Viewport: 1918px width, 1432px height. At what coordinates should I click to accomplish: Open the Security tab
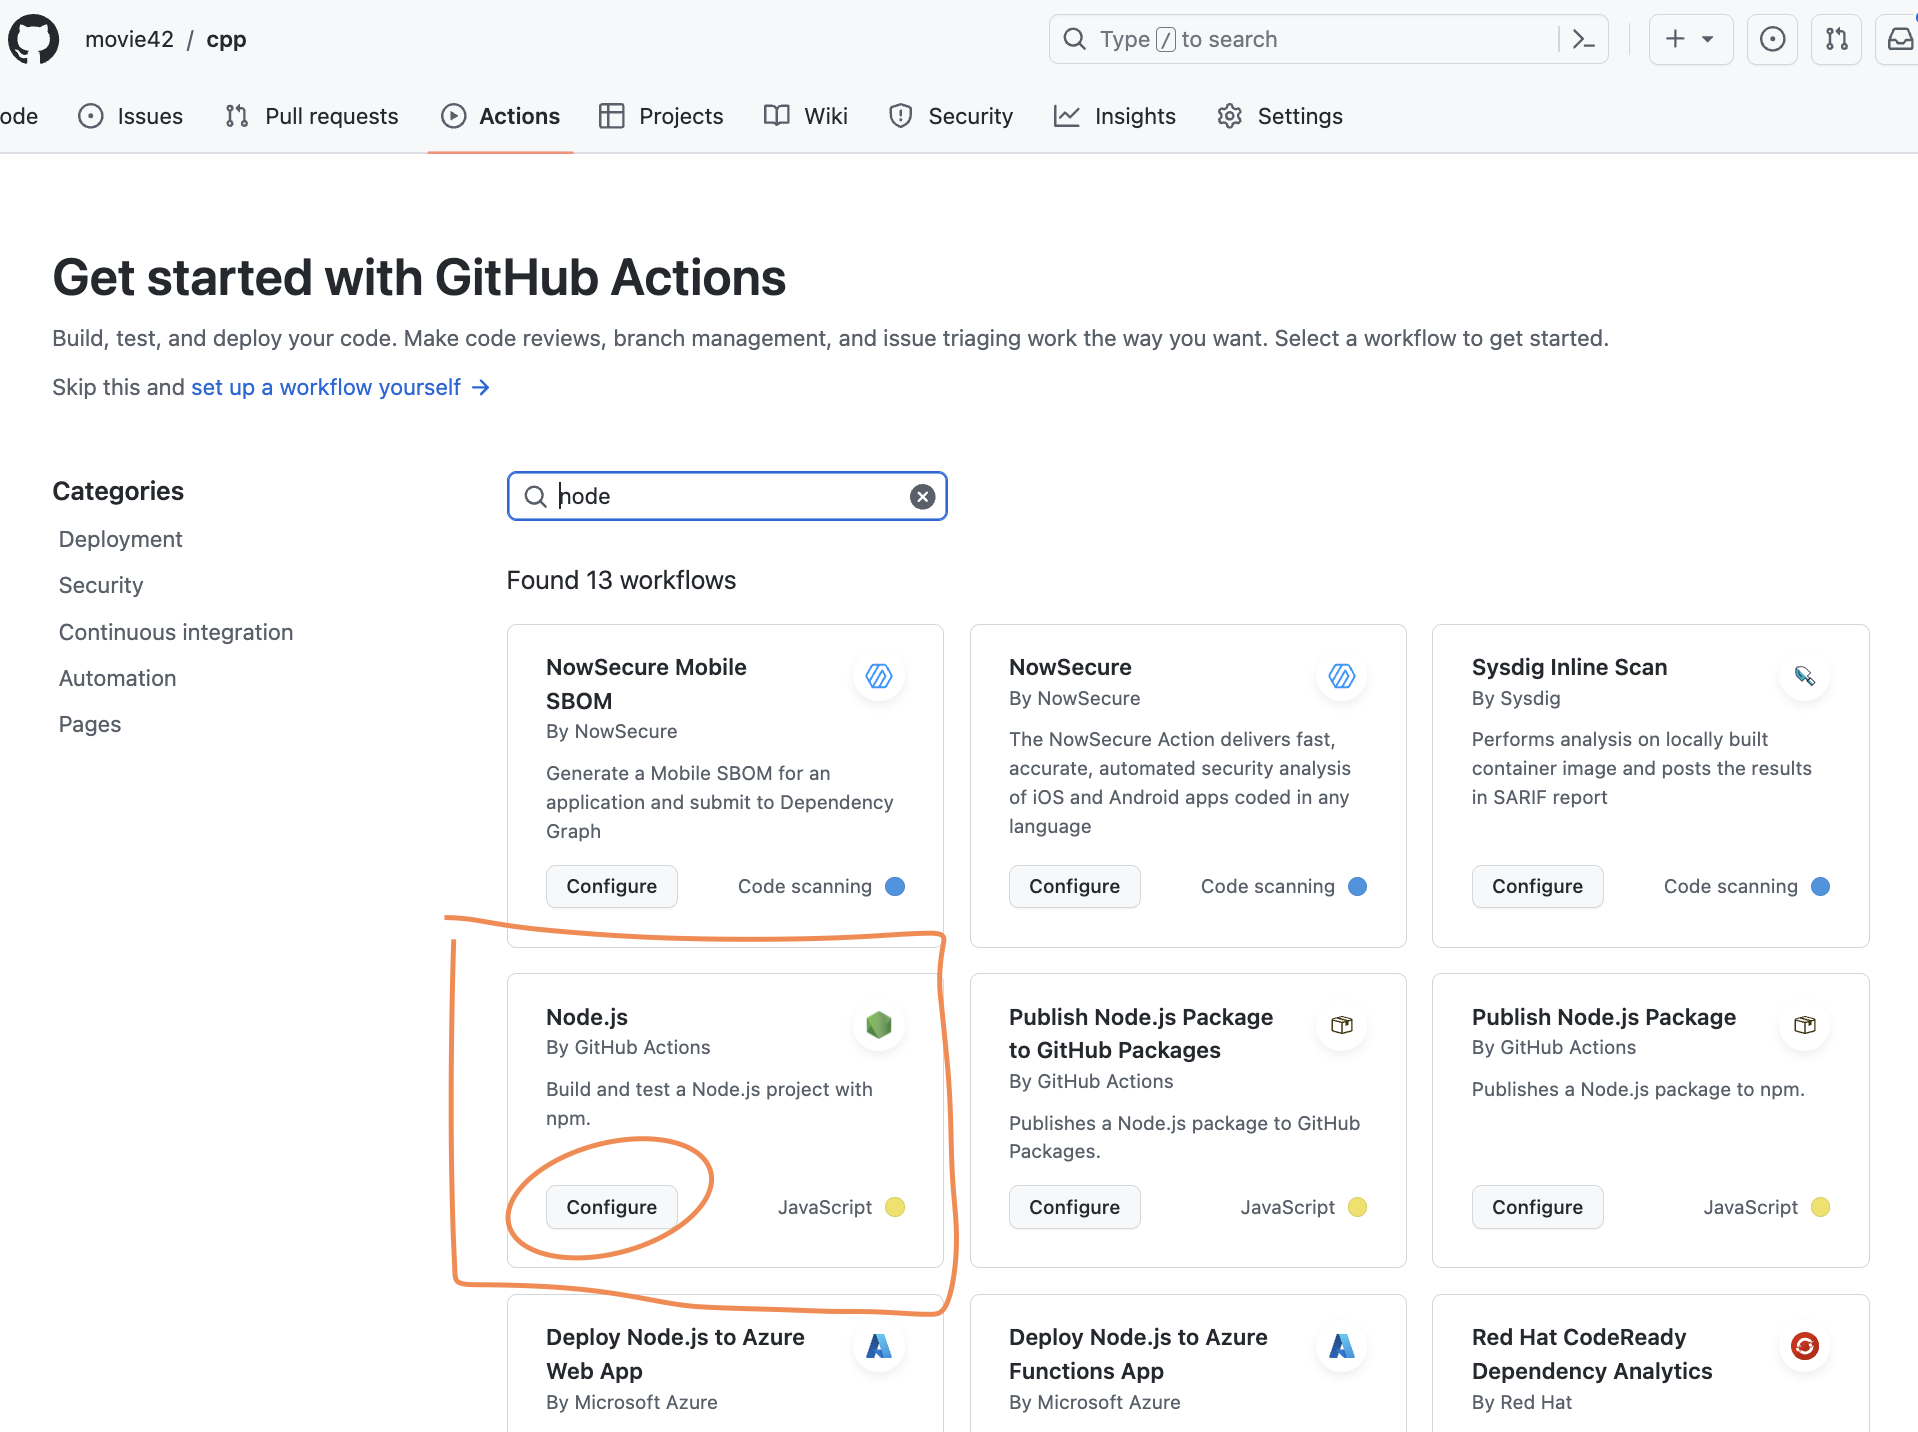click(951, 116)
